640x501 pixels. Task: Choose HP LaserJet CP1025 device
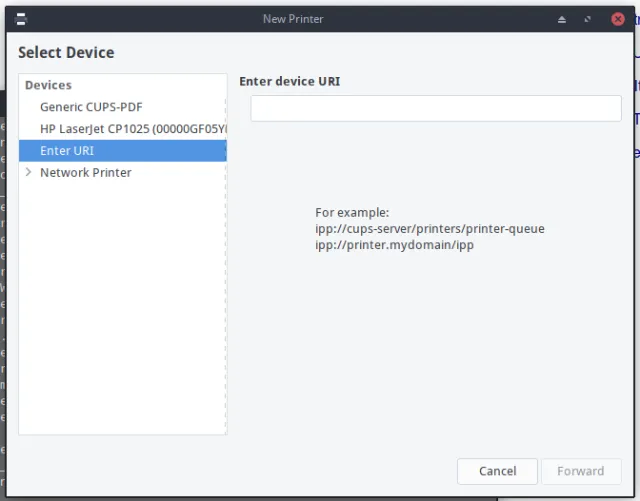pos(122,129)
